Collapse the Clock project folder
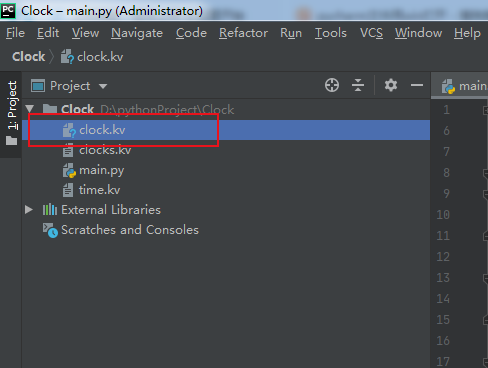The height and width of the screenshot is (368, 488). pyautogui.click(x=30, y=109)
